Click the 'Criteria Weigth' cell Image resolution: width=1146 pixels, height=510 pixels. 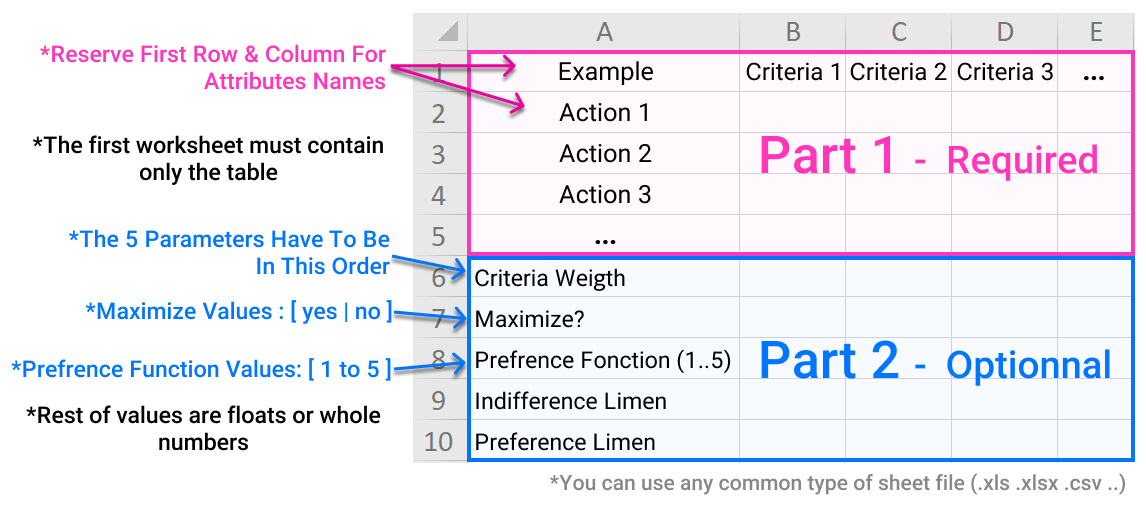pos(550,278)
